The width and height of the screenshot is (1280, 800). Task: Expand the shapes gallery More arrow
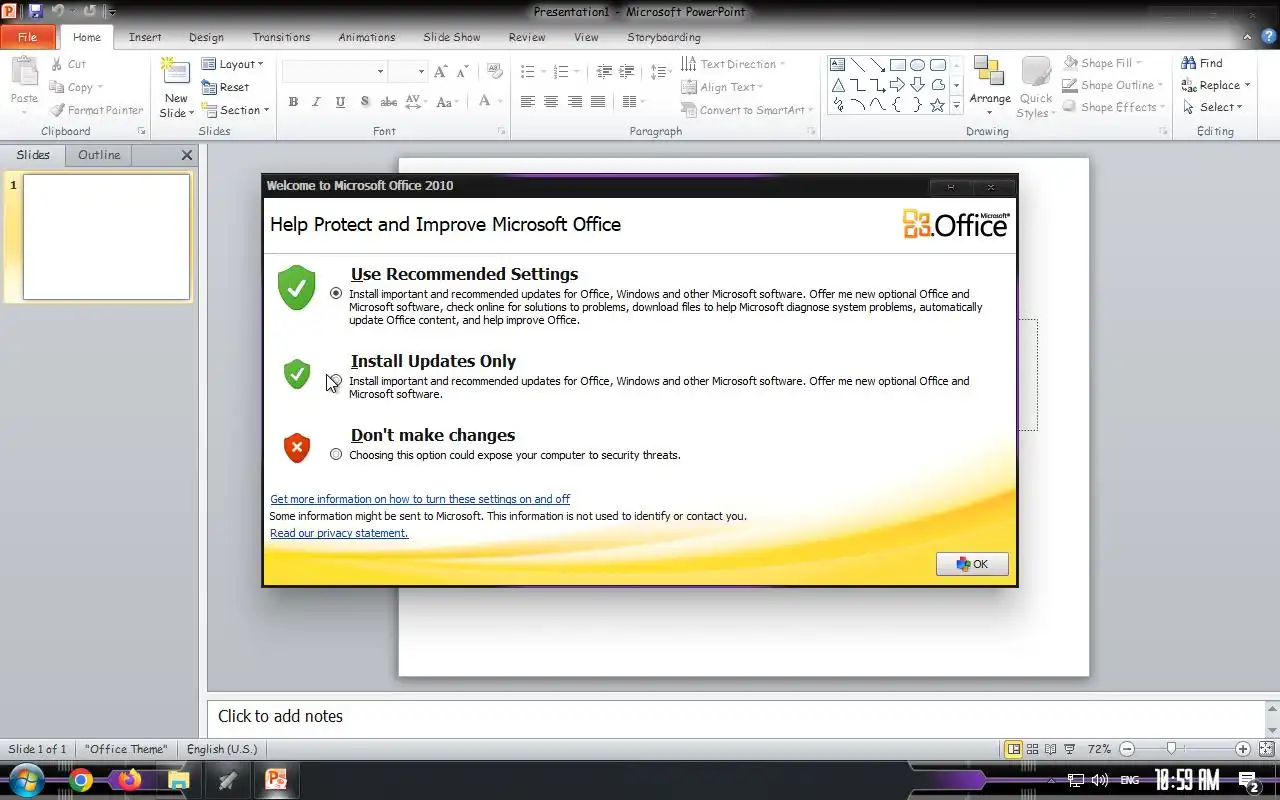pos(956,105)
